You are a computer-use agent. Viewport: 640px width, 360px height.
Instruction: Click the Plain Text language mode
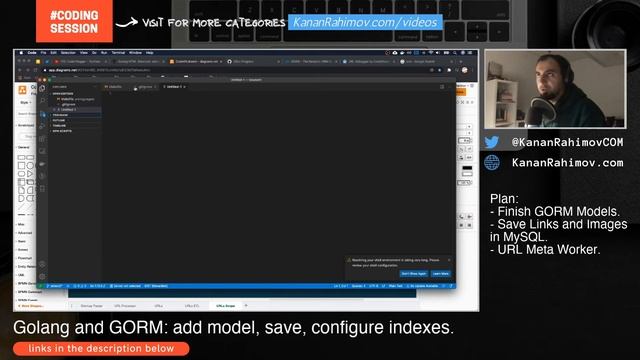[x=396, y=286]
